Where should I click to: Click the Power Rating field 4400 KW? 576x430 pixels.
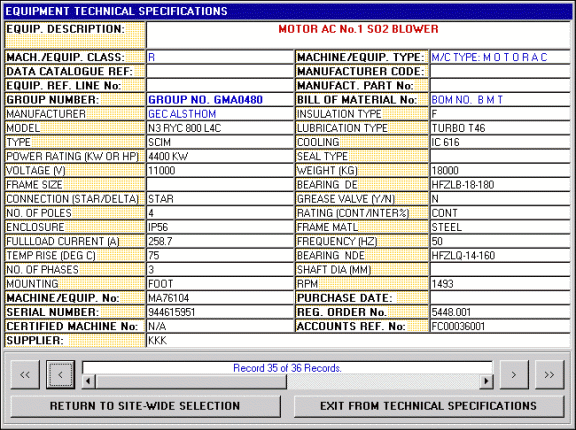point(220,156)
